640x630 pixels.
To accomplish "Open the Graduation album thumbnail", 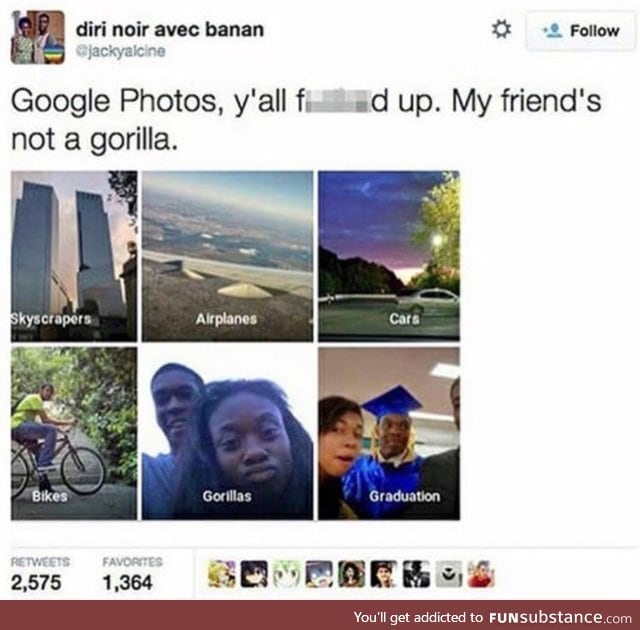I will [x=389, y=433].
